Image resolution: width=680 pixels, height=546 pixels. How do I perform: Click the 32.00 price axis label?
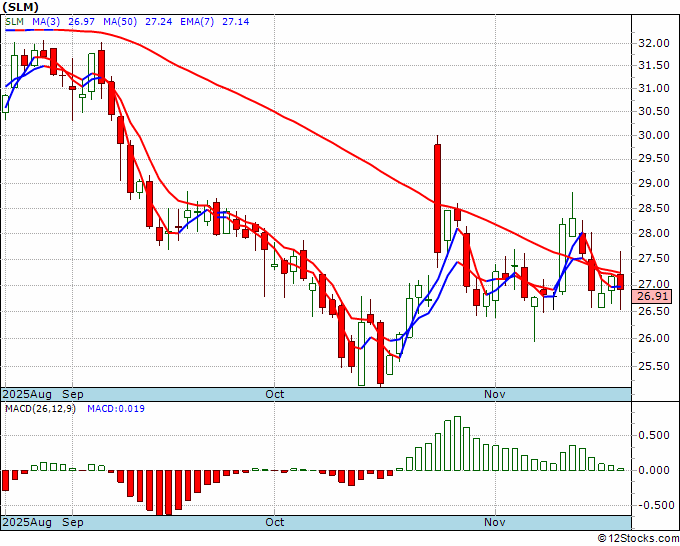click(654, 43)
